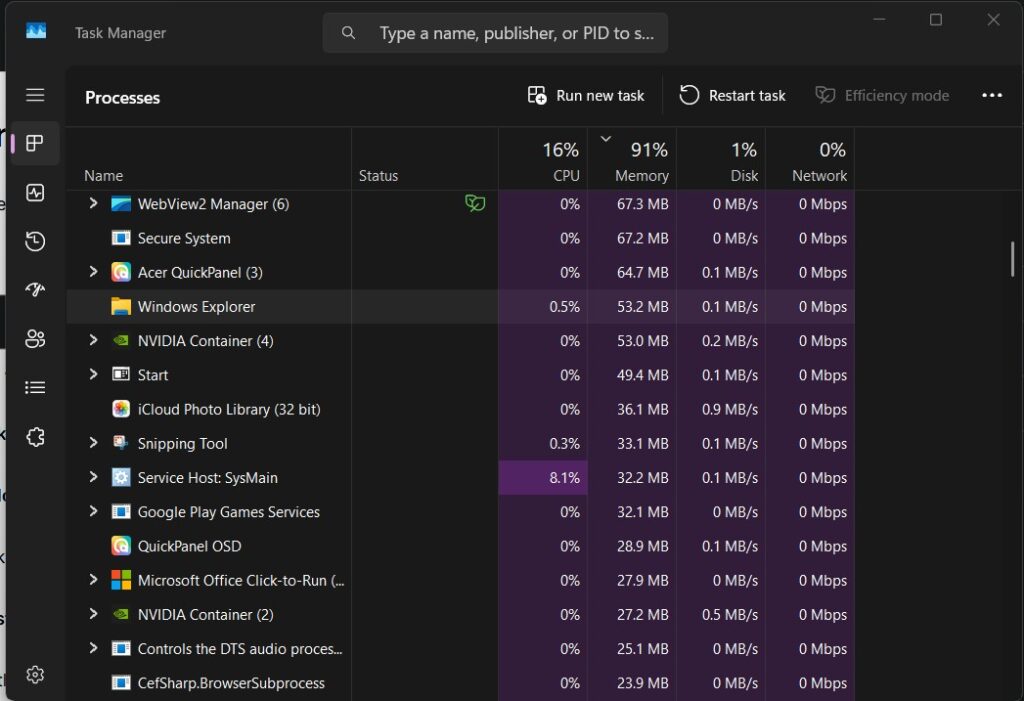Expand the WebView2 Manager (6) group

(93, 203)
